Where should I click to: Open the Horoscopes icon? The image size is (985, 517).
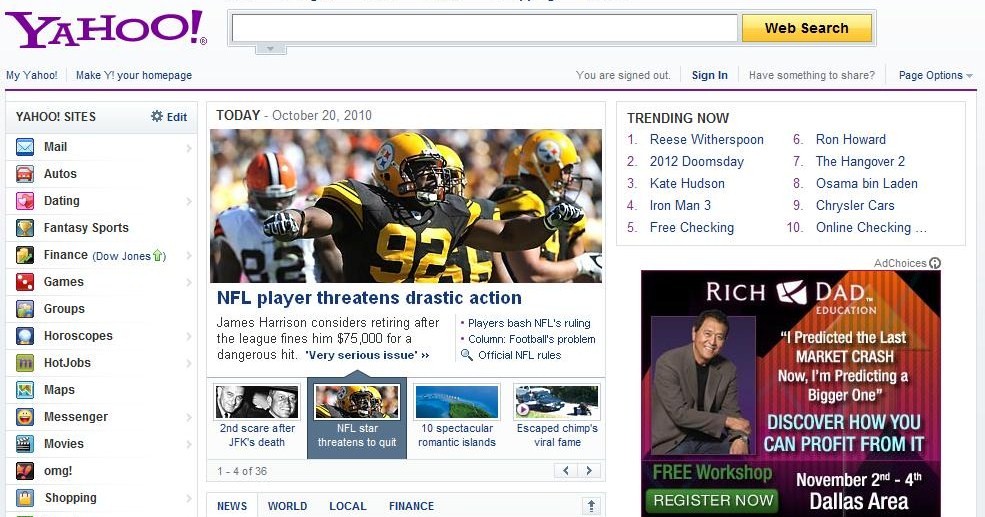tap(25, 336)
